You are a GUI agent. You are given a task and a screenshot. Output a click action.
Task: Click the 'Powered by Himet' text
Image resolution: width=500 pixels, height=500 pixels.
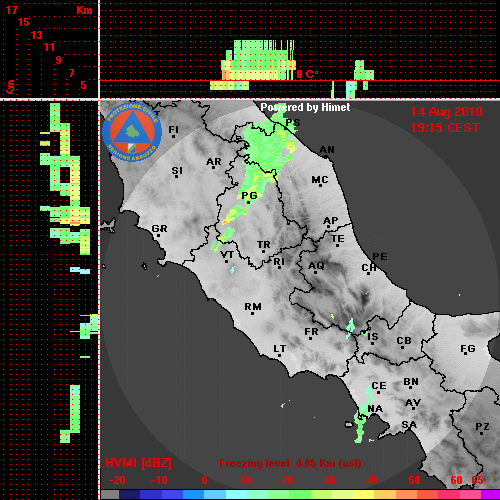[305, 107]
